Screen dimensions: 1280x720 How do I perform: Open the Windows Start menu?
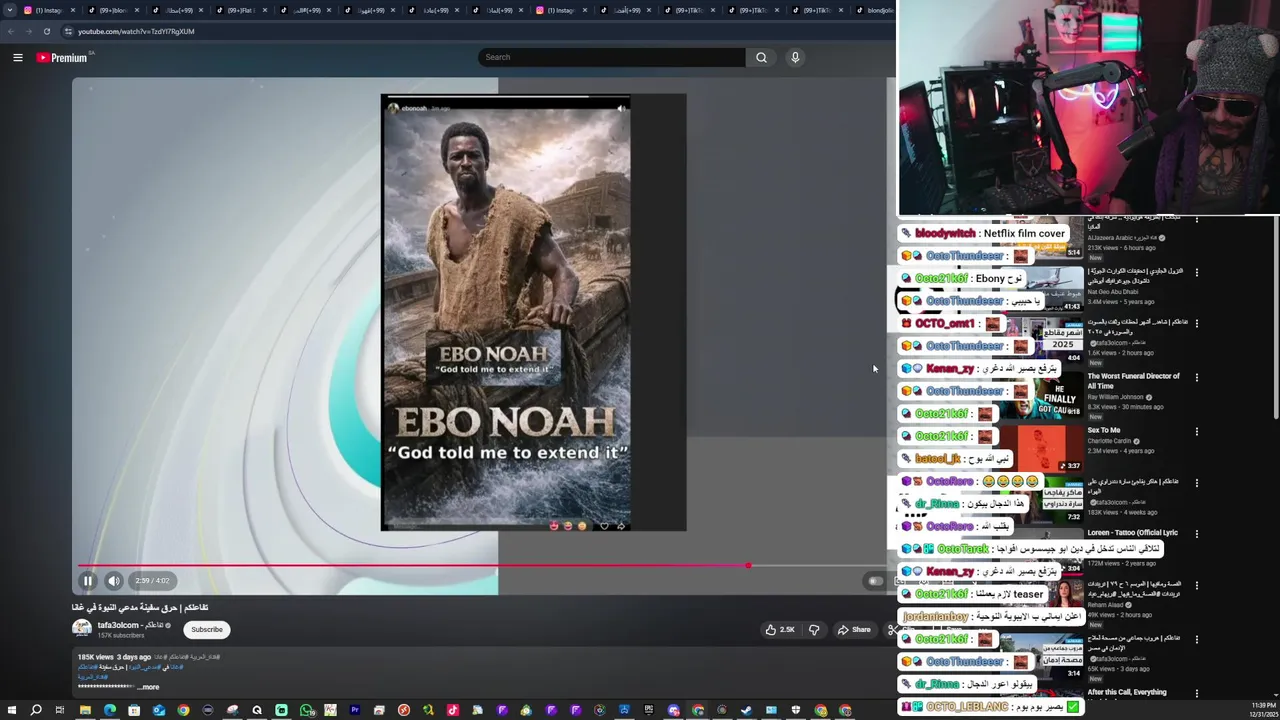click(x=11, y=710)
